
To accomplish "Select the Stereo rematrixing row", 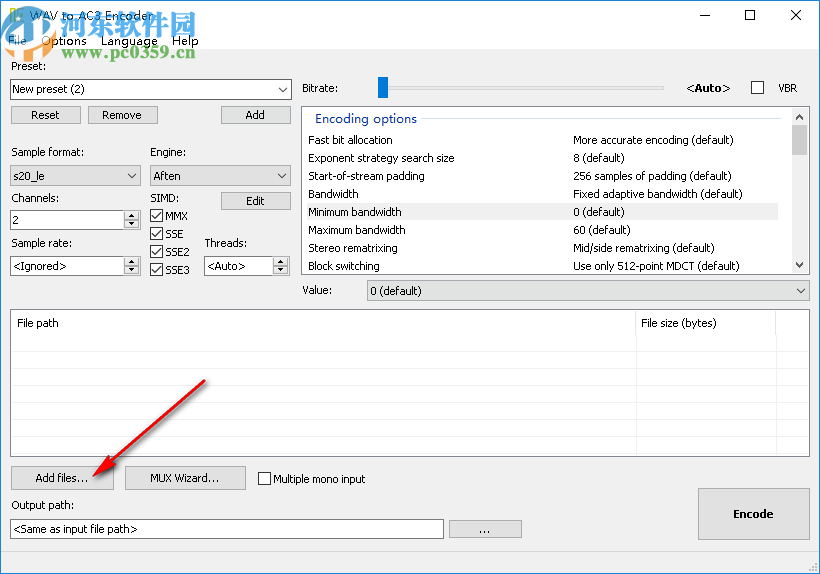I will (x=542, y=248).
